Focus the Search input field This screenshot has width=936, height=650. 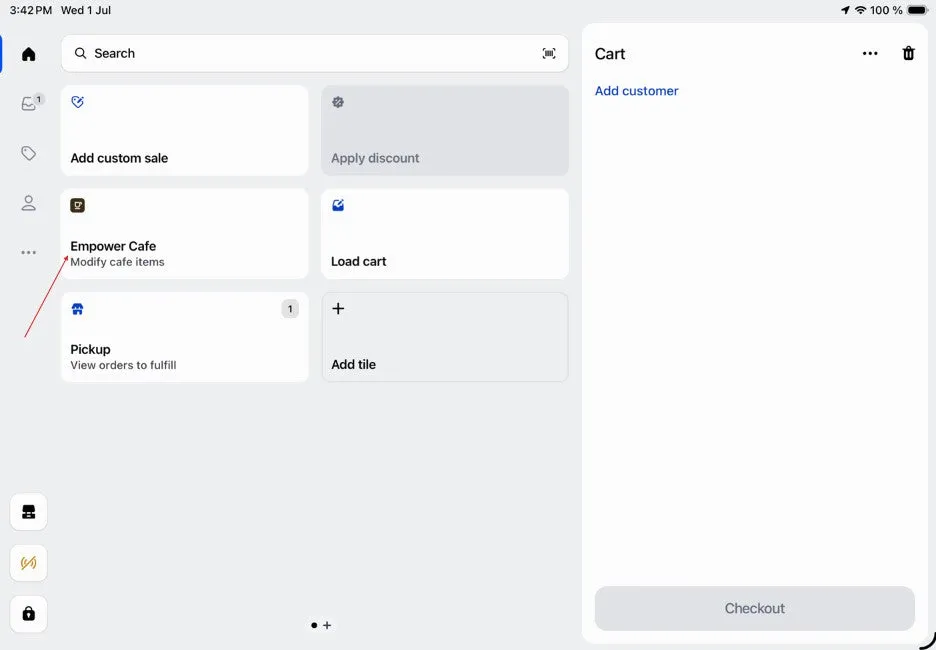point(315,54)
